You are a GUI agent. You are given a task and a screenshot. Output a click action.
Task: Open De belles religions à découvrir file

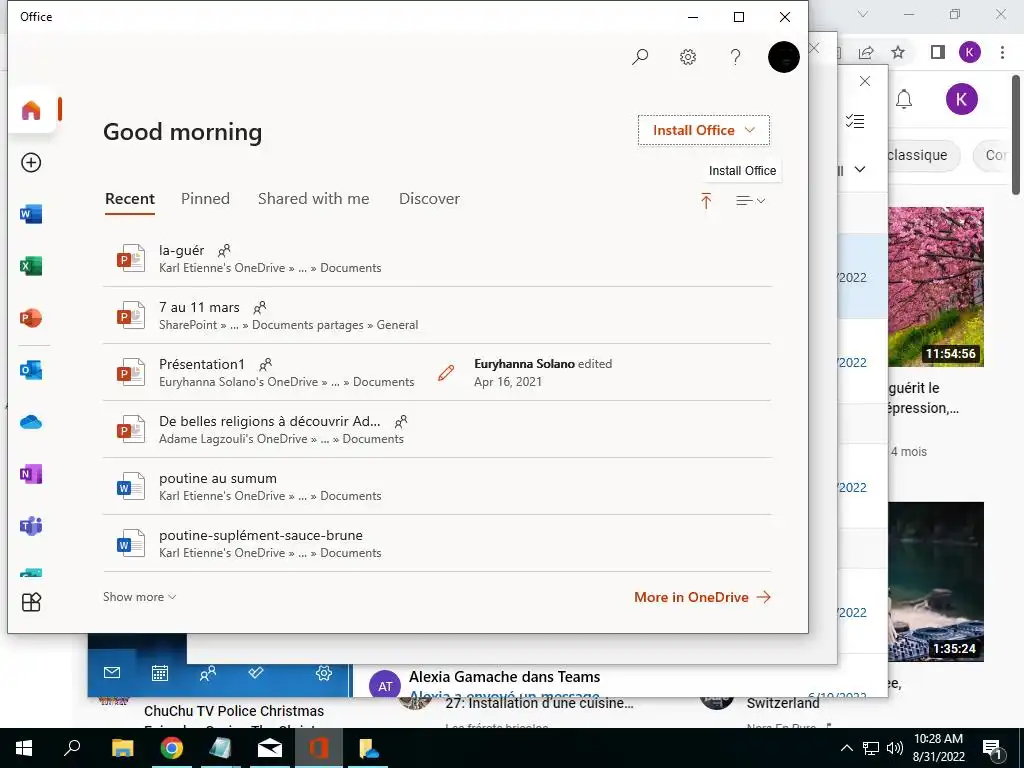(437, 429)
